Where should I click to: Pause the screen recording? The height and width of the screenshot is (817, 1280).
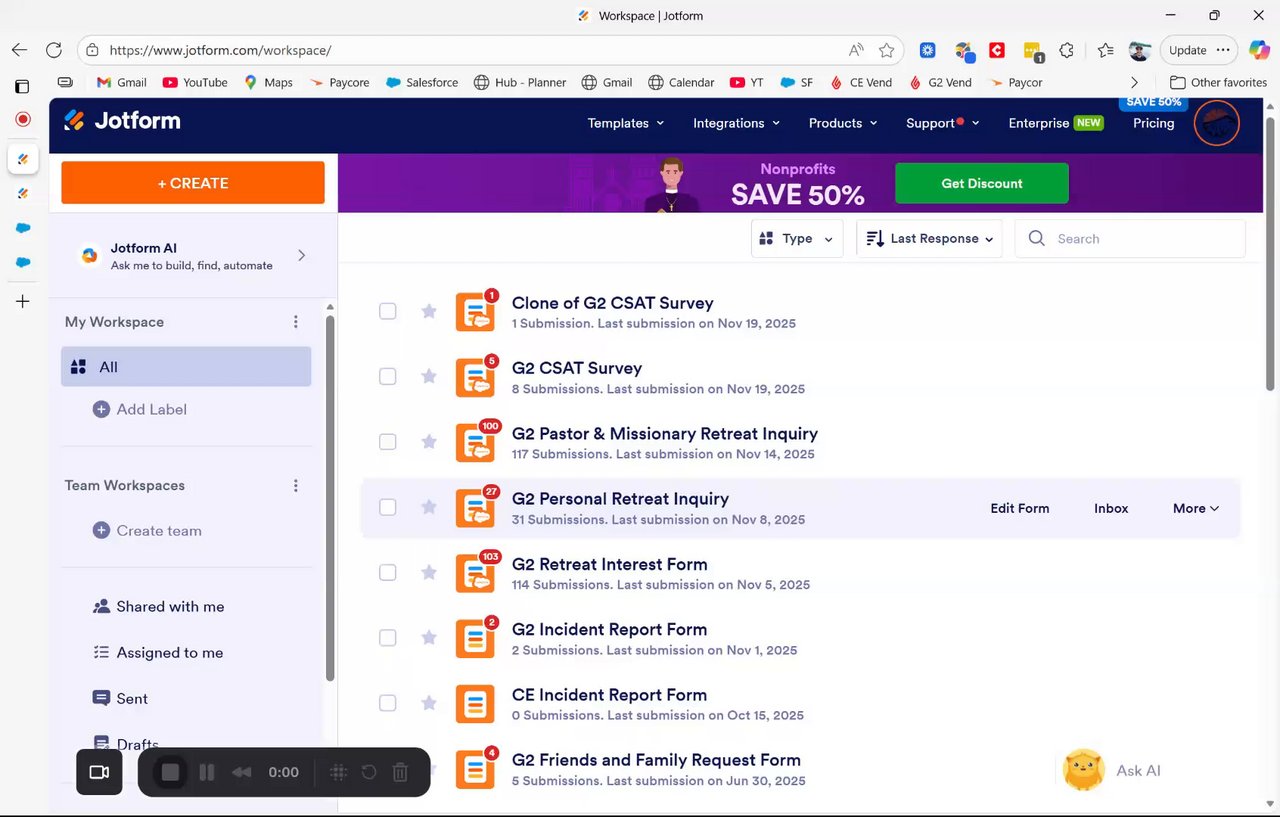(x=207, y=772)
